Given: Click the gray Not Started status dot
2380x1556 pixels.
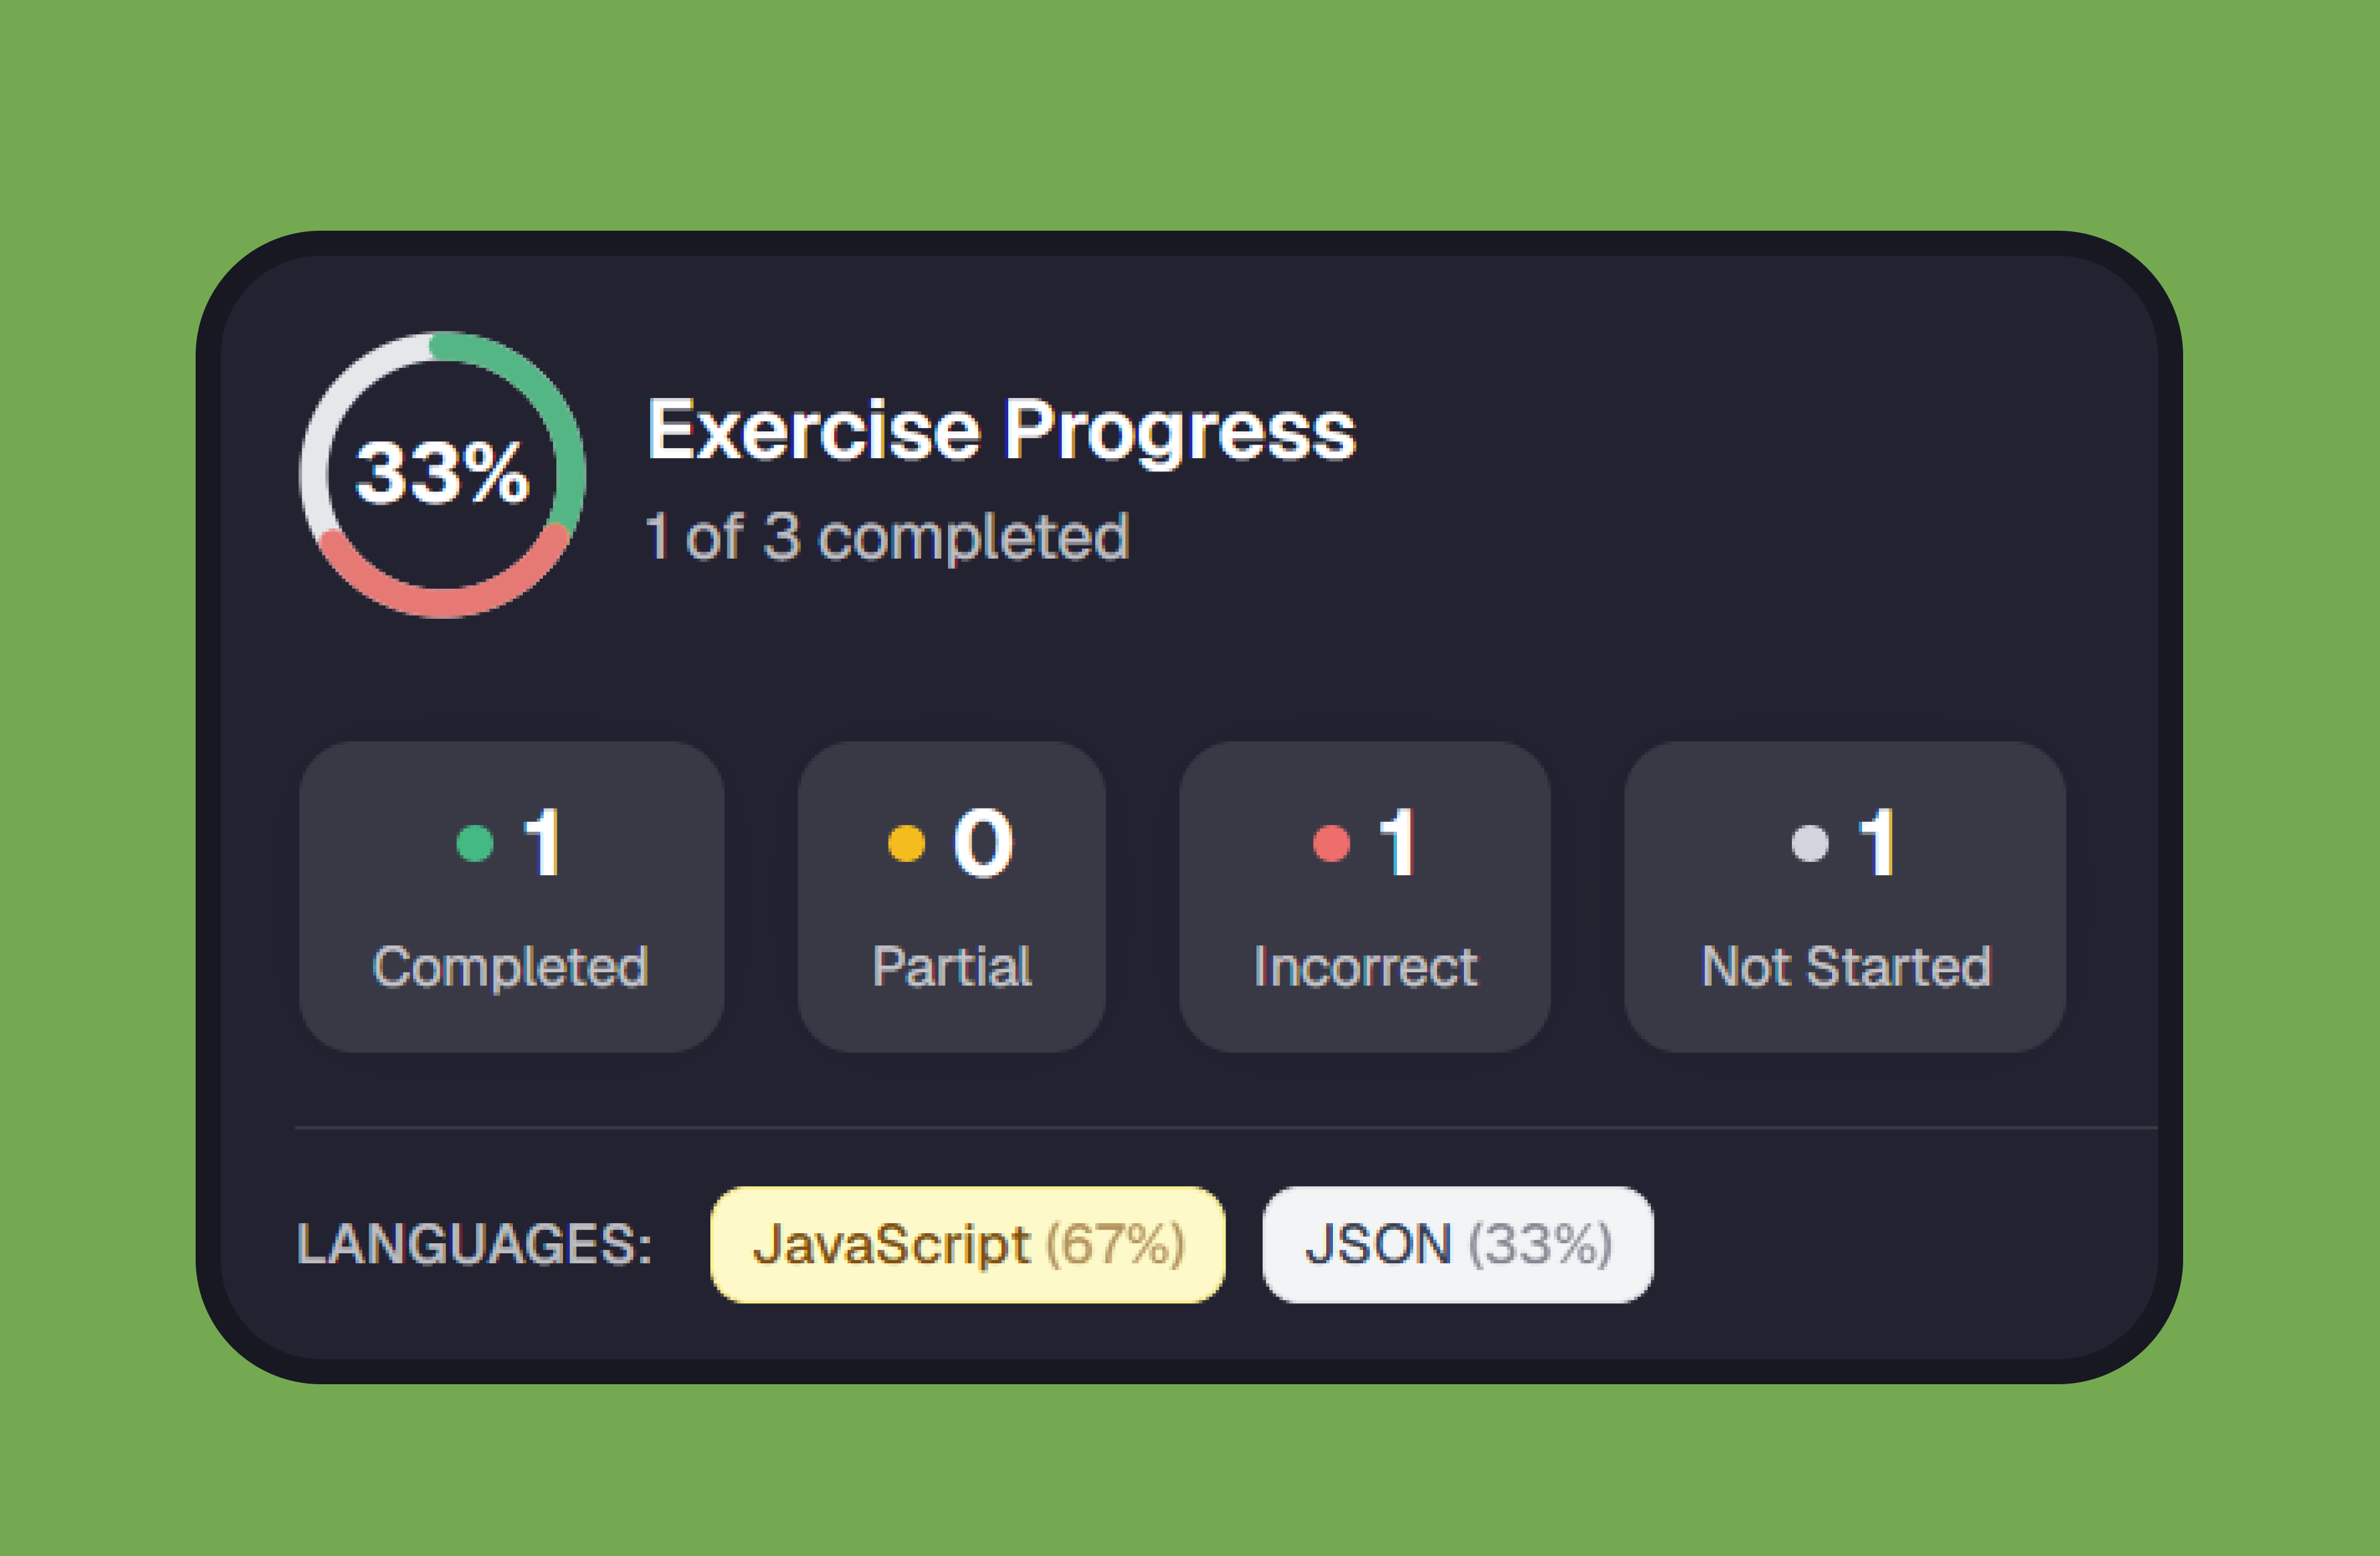Looking at the screenshot, I should (1810, 842).
